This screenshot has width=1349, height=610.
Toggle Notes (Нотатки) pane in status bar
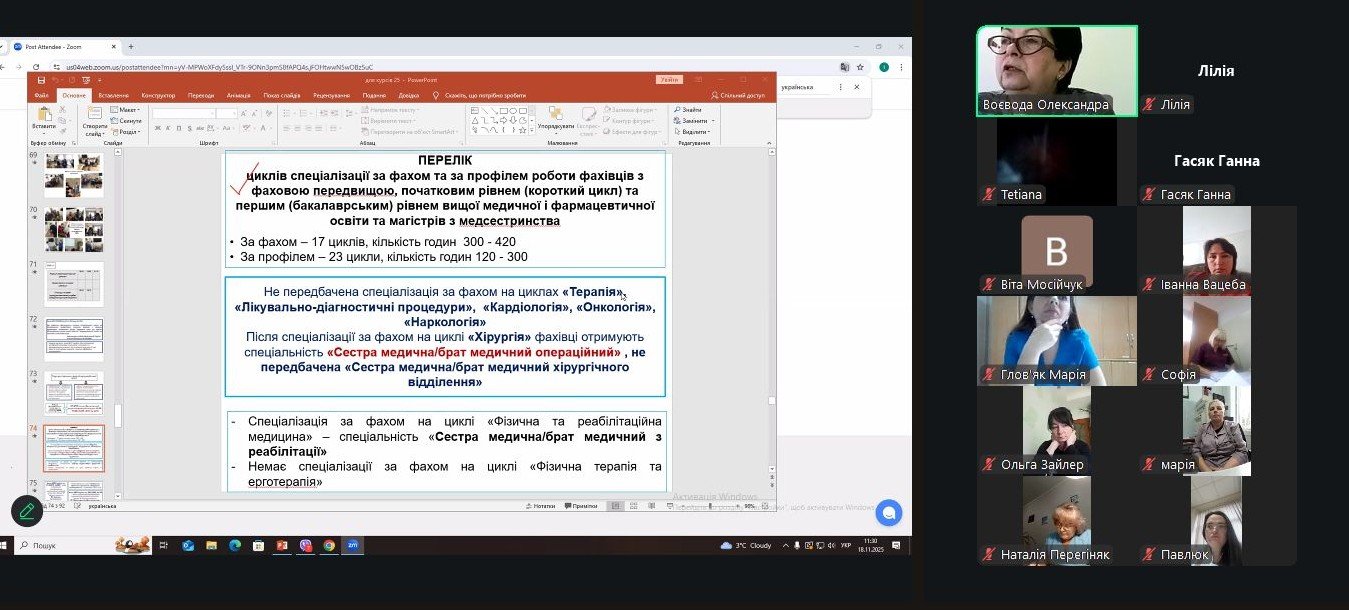(540, 506)
